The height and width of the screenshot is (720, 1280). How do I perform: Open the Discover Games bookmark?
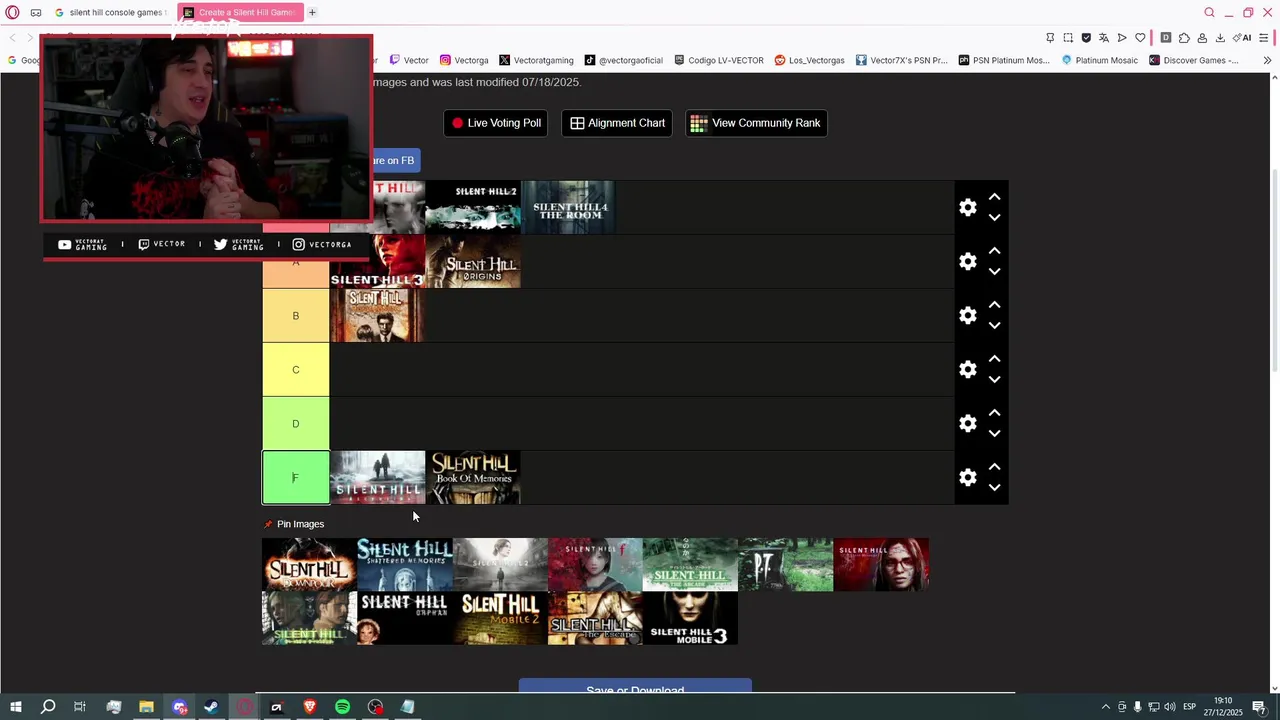[x=1193, y=60]
